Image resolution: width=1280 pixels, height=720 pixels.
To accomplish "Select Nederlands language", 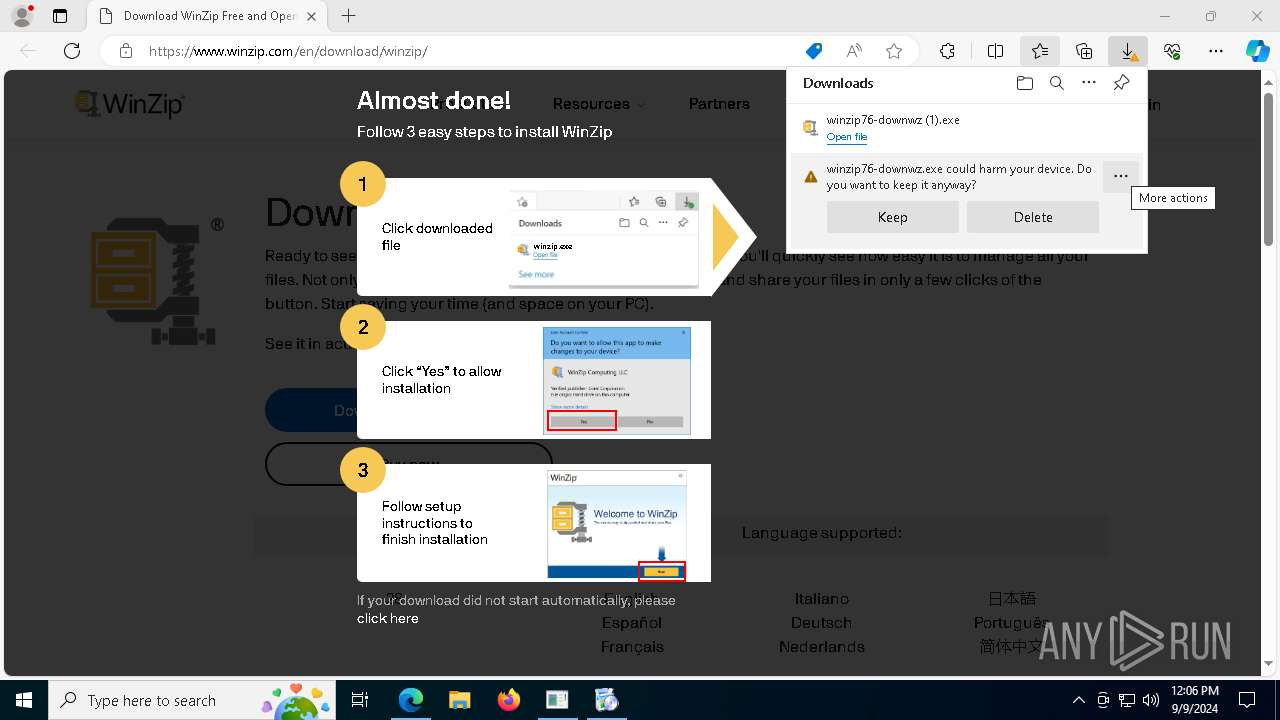I will [822, 647].
